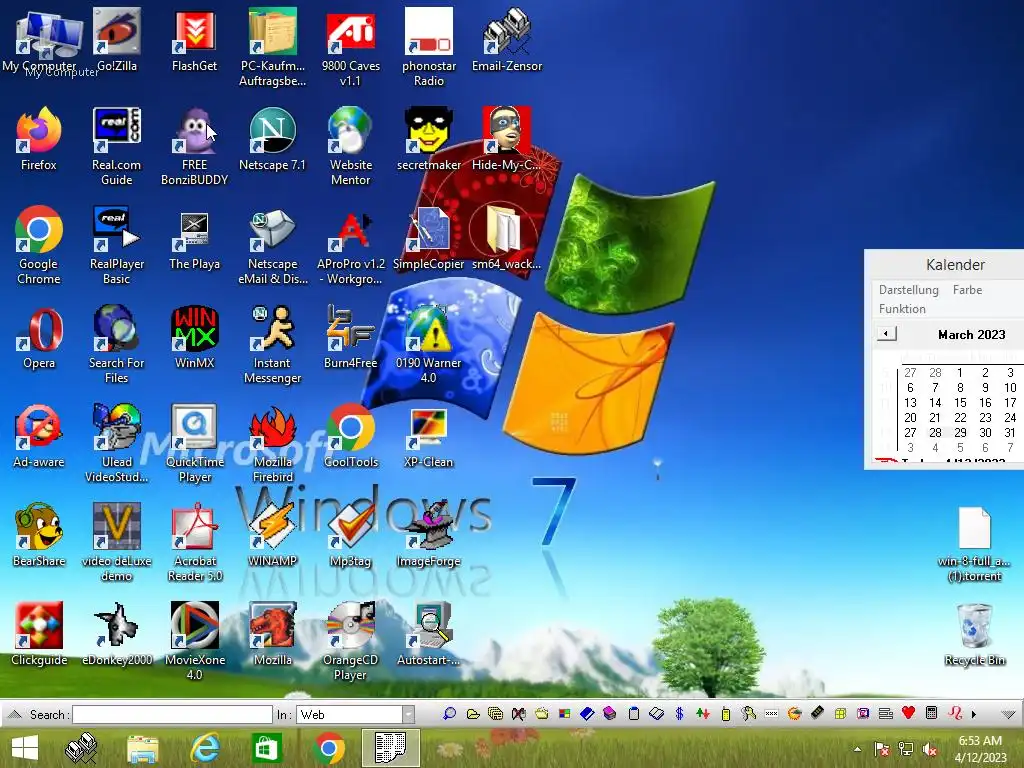Go to previous month in Kalender
The width and height of the screenshot is (1024, 768).
click(886, 334)
